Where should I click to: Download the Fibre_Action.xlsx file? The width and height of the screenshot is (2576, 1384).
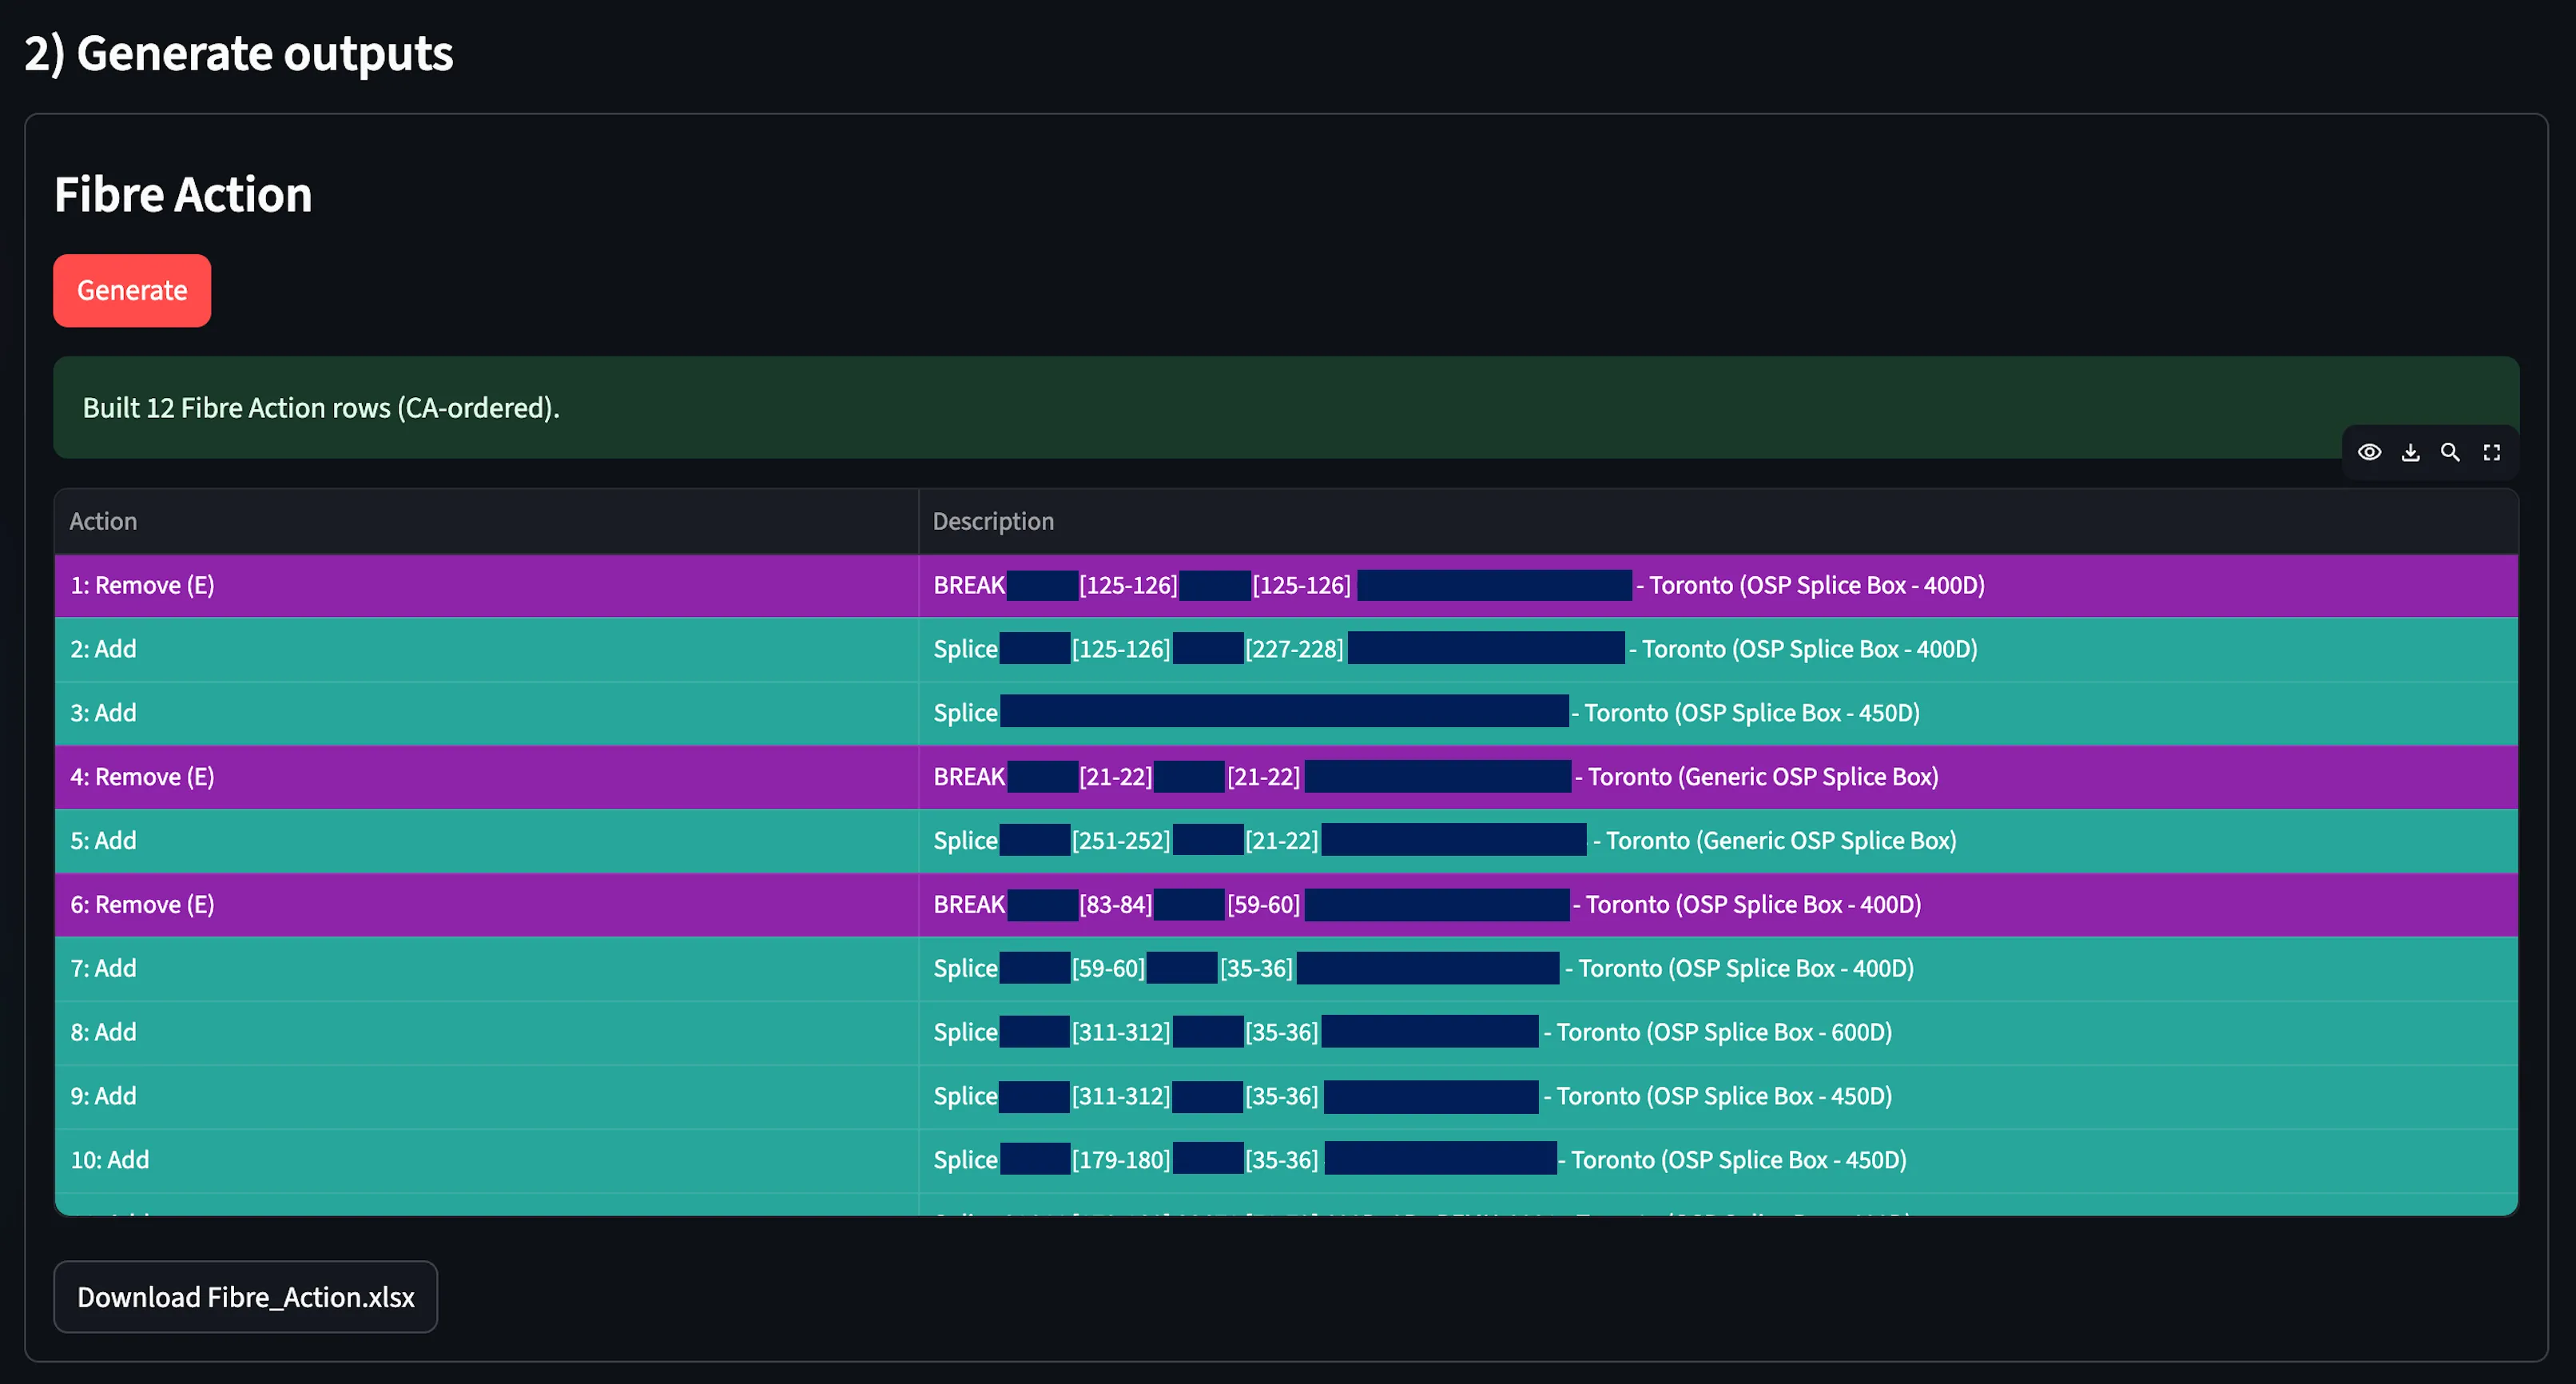click(245, 1297)
